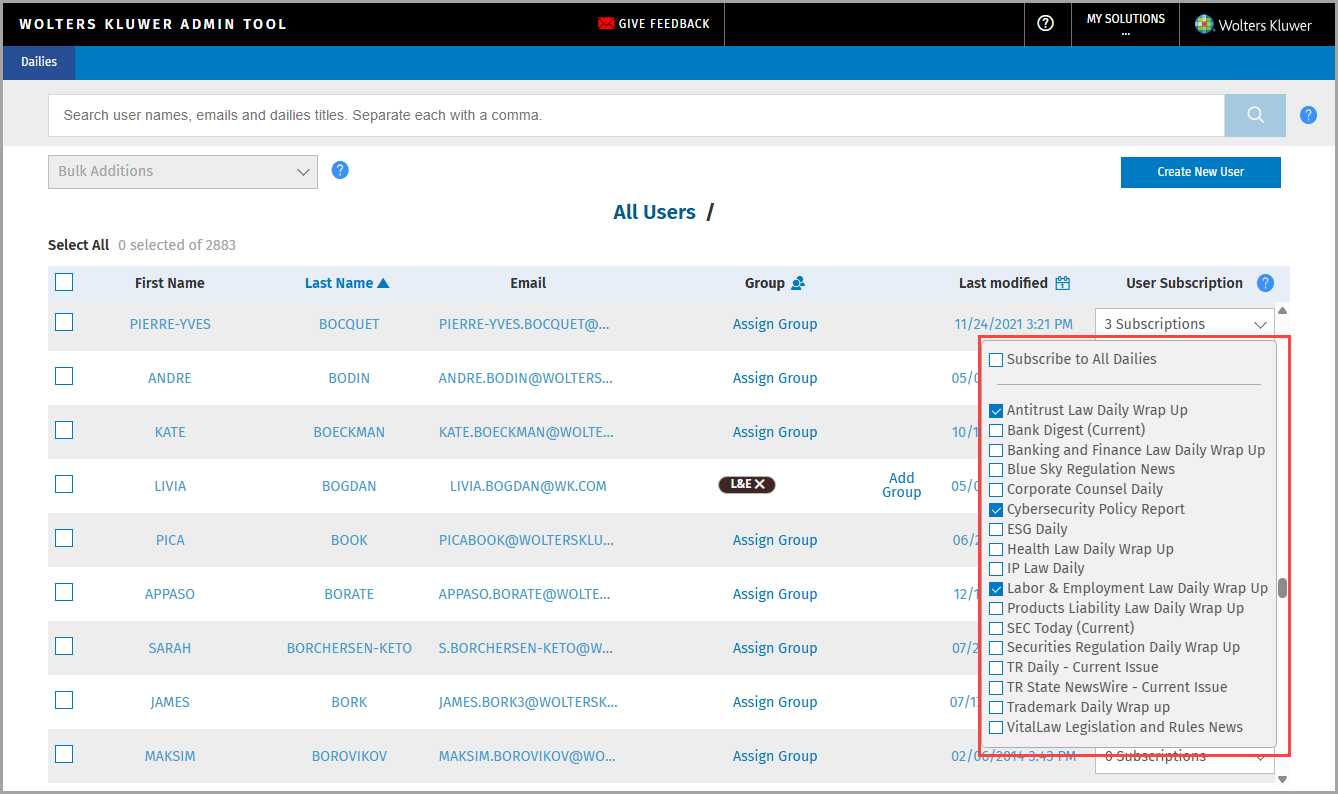Assign Group for Maksim Borovikov

pyautogui.click(x=775, y=756)
